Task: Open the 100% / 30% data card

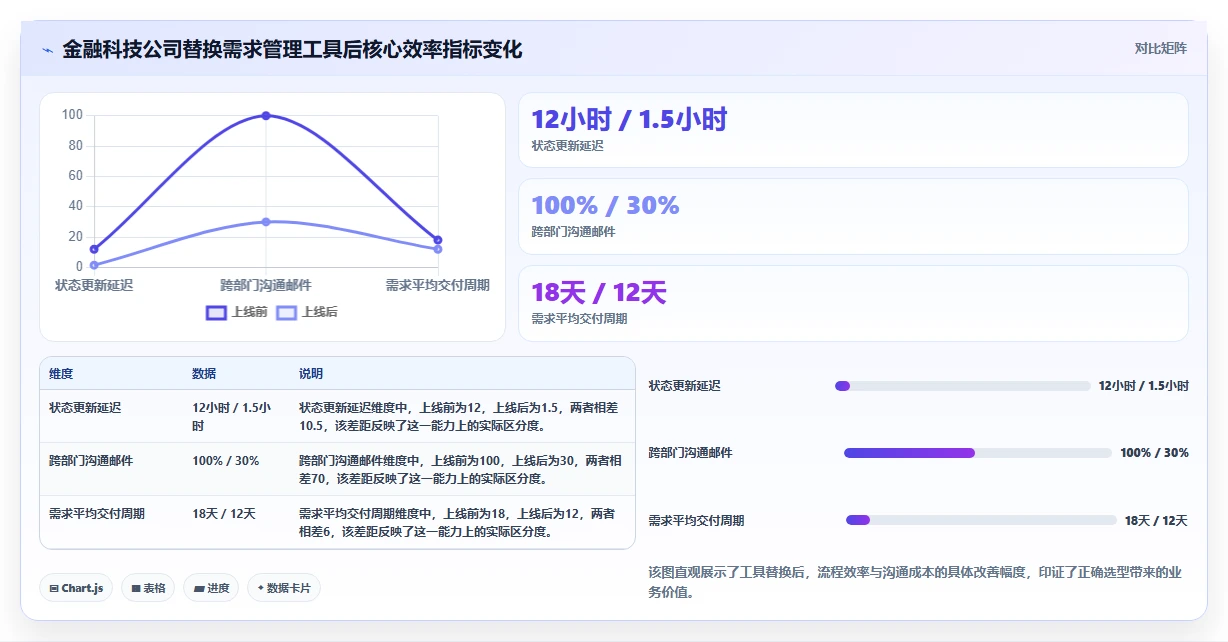Action: click(x=853, y=216)
